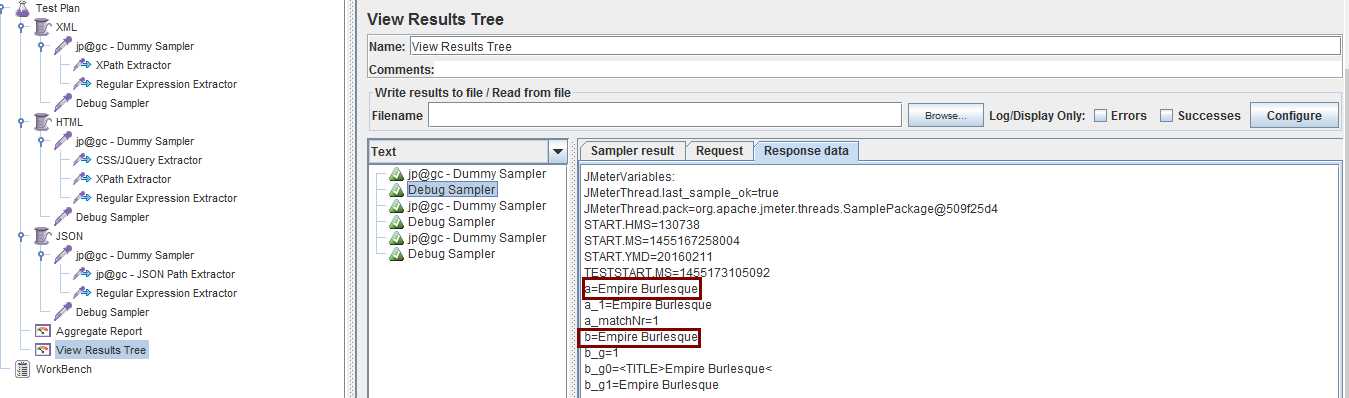
Task: Collapse the Dummy Sampler node under HTML
Action: click(x=40, y=141)
